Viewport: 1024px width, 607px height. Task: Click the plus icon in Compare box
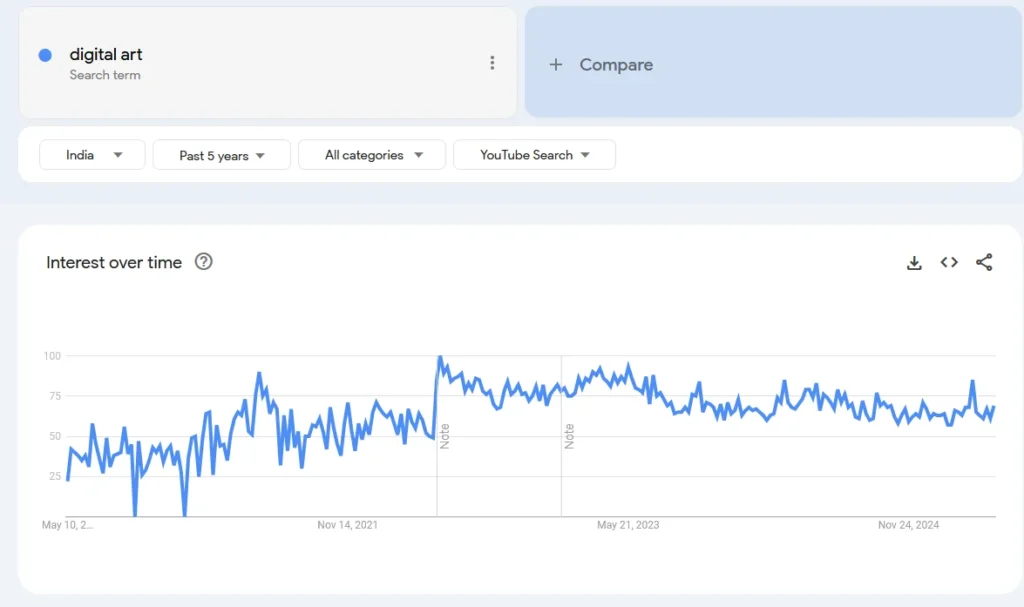(556, 64)
